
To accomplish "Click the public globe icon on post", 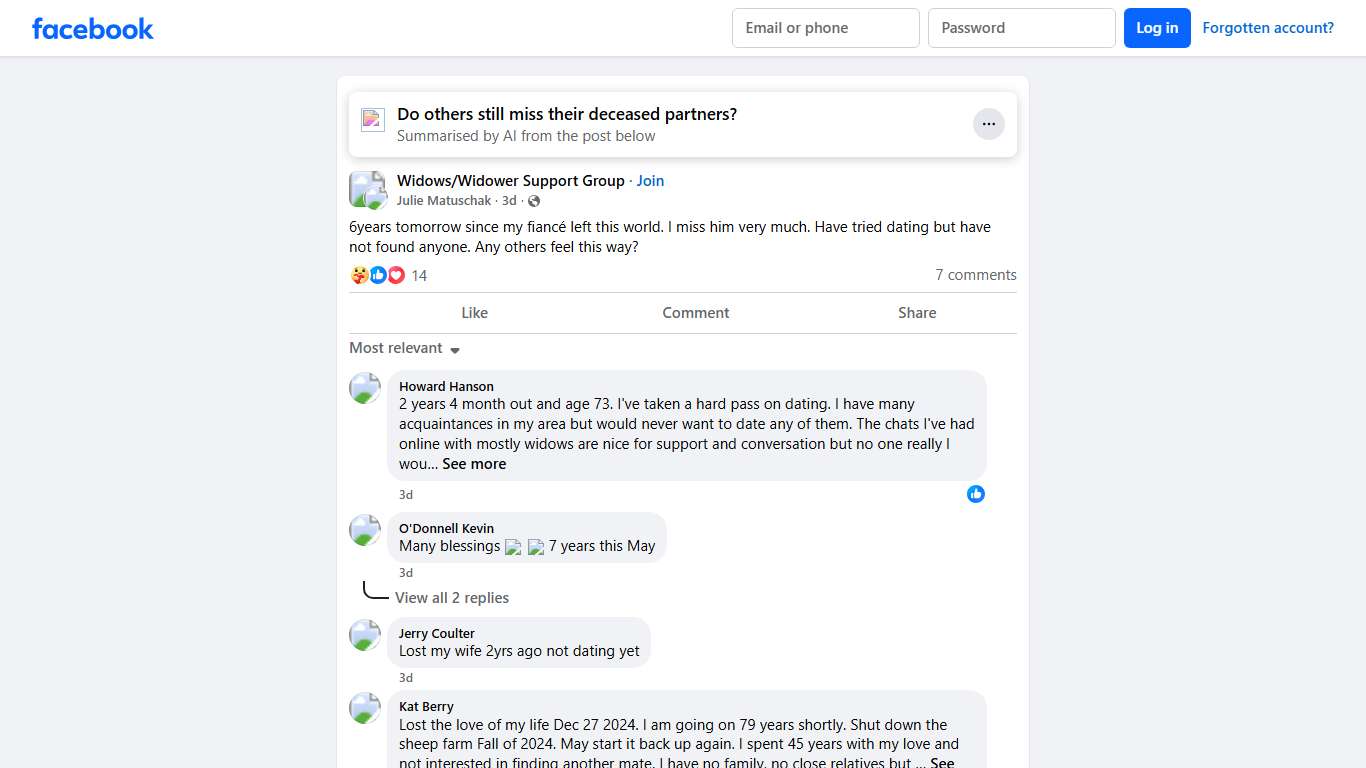I will tap(534, 201).
